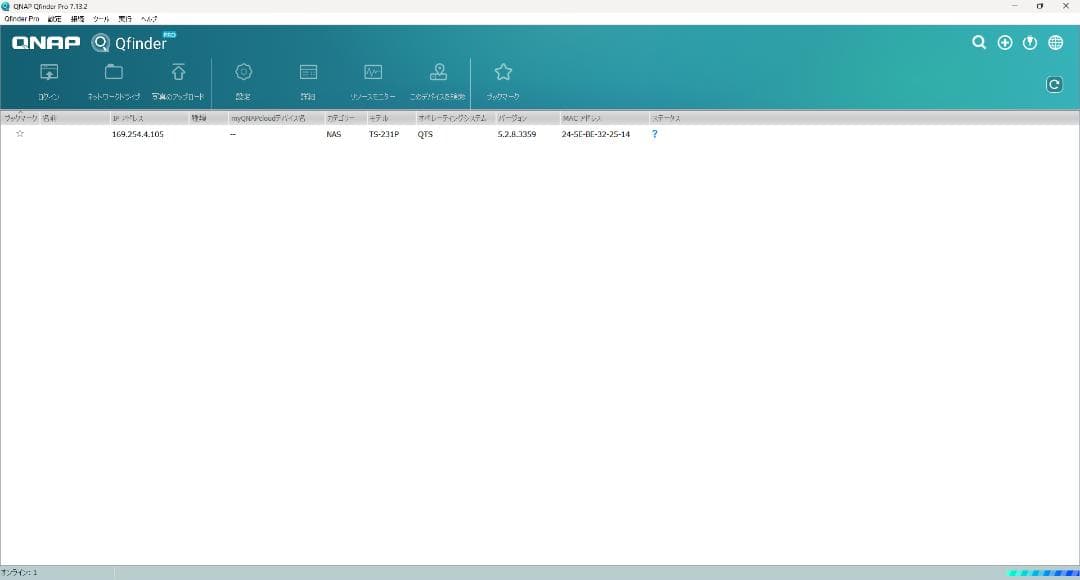The height and width of the screenshot is (580, 1080).
Task: Toggle the bookmark star for the 169.254.4.105 row
Action: click(x=20, y=134)
